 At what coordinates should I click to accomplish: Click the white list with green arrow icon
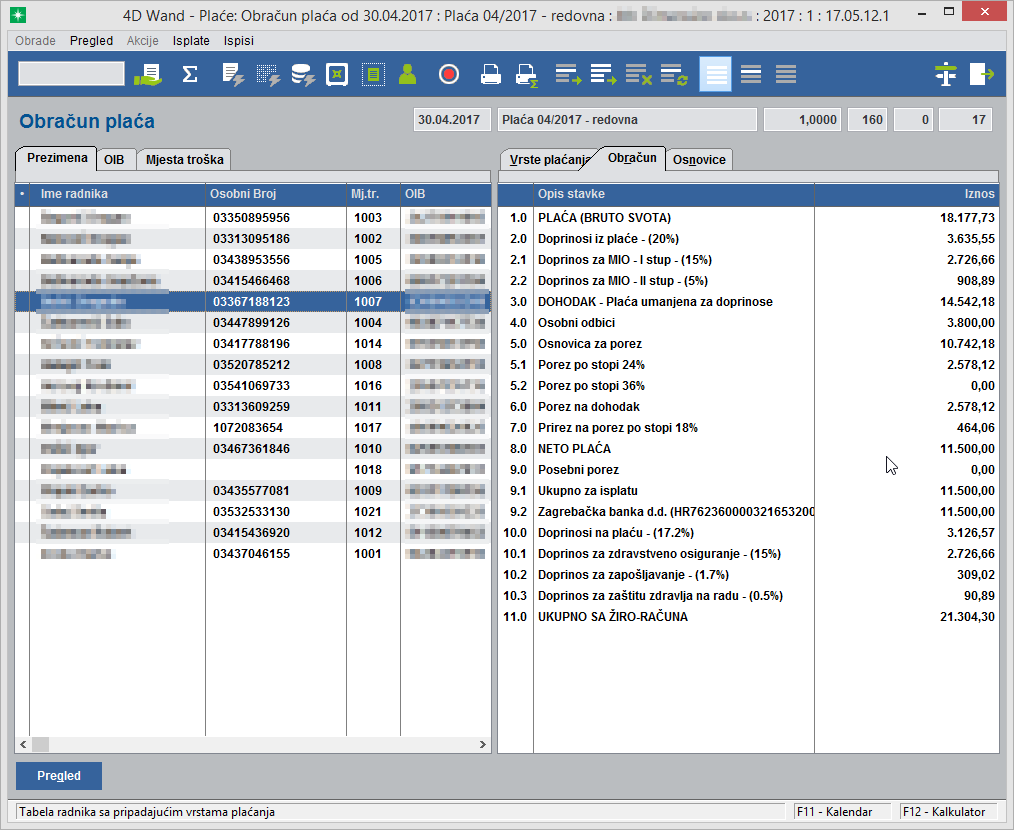click(x=603, y=74)
